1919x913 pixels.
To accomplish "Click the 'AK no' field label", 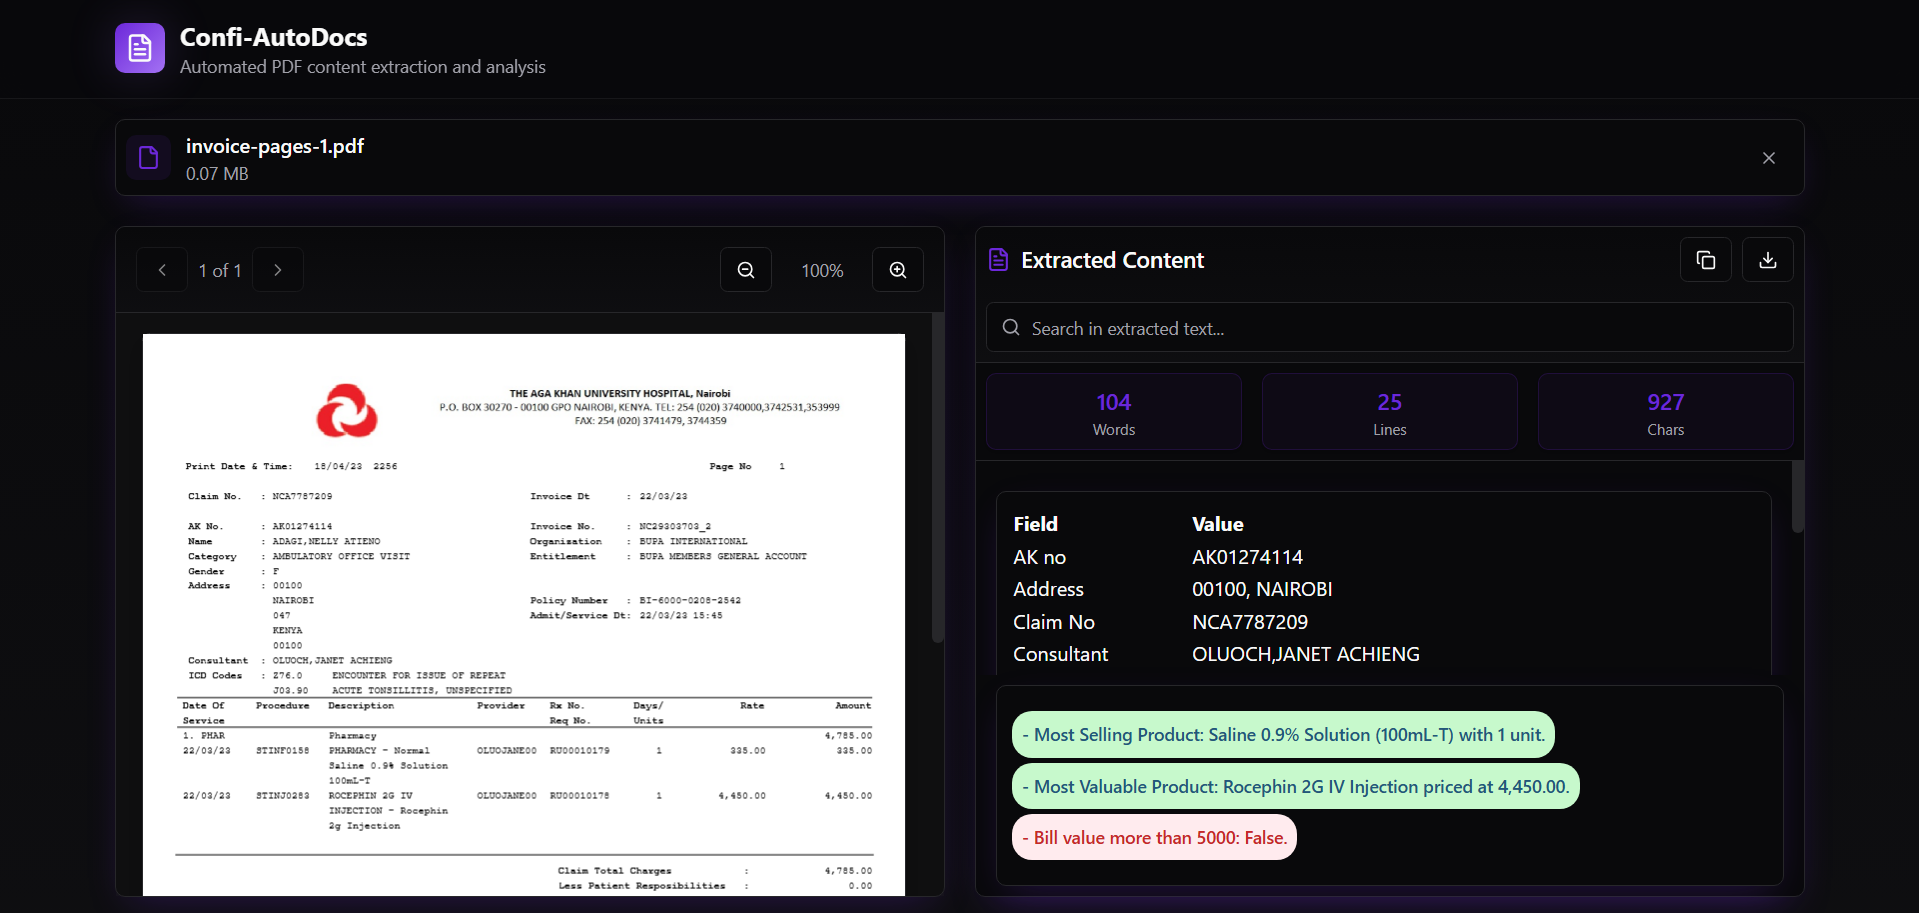I will [1039, 557].
